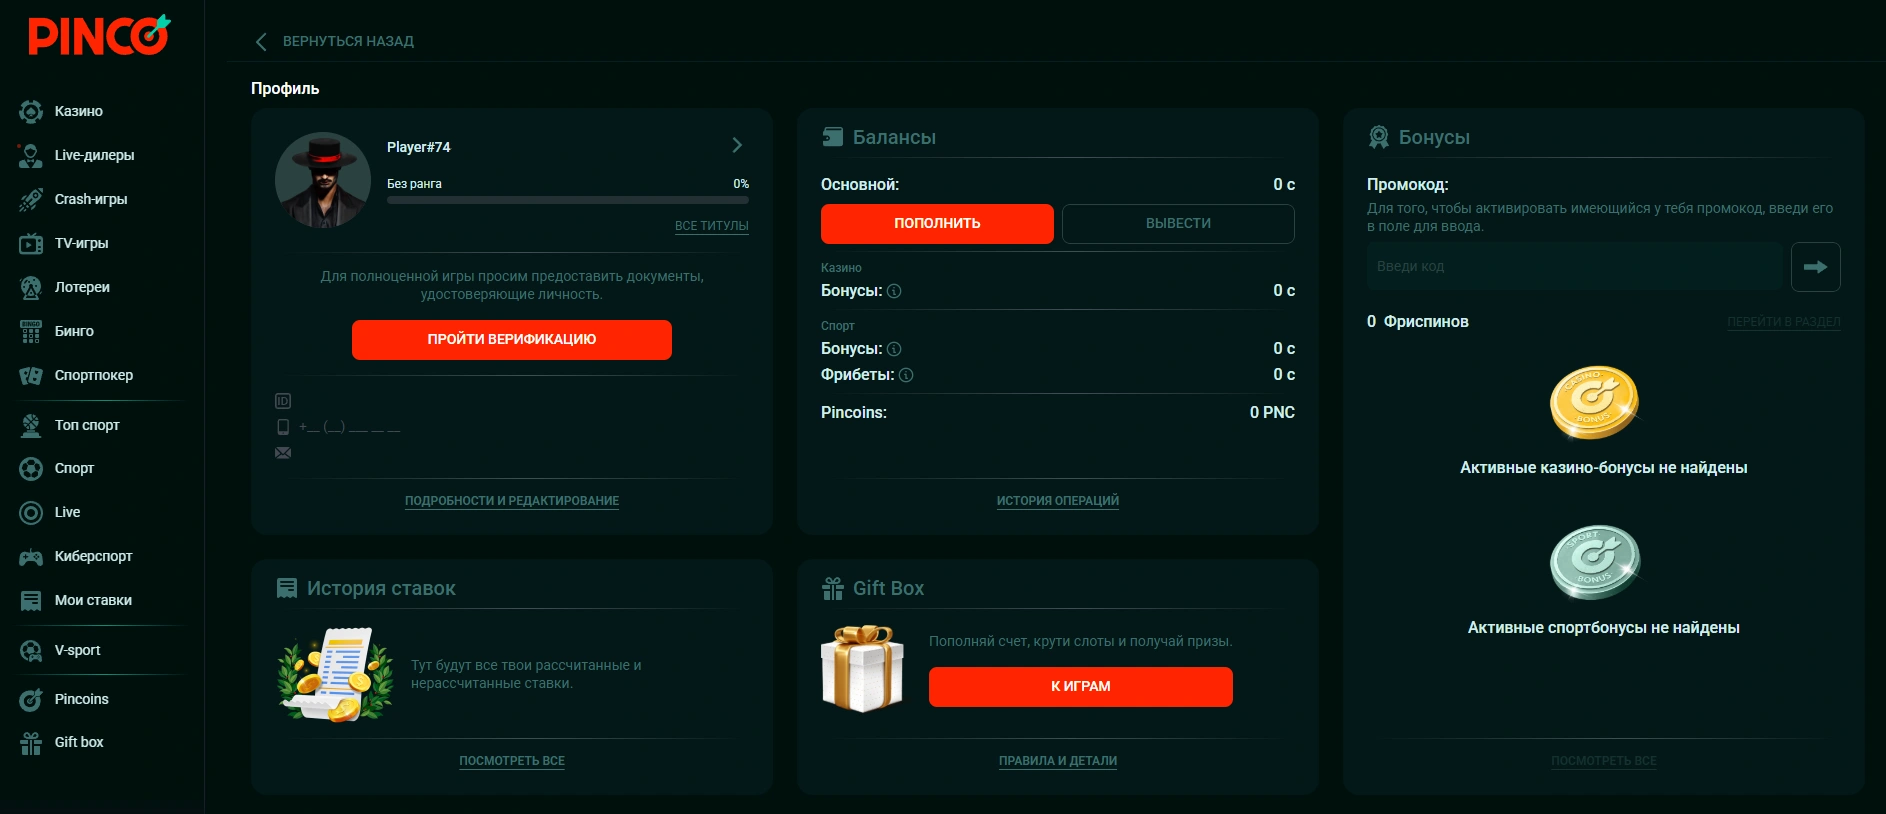Click the Live circle icon in sidebar
This screenshot has width=1886, height=814.
point(31,512)
